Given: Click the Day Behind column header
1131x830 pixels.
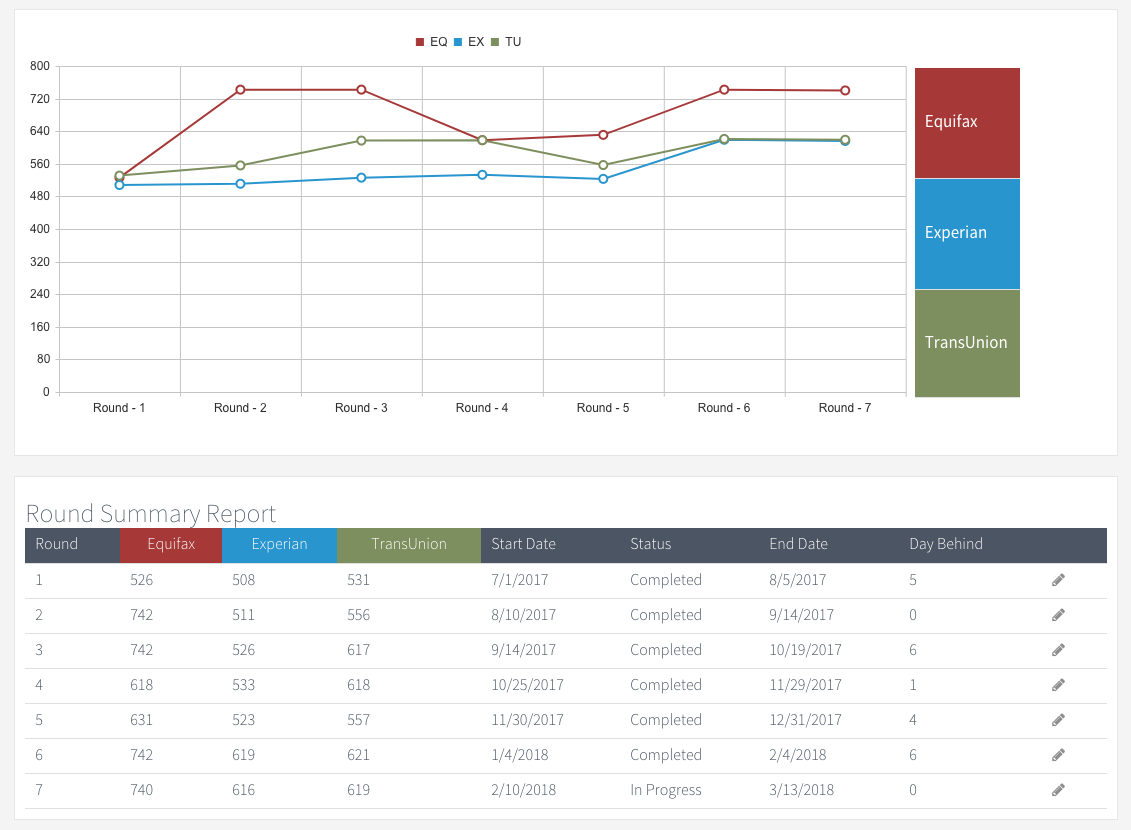Looking at the screenshot, I should (946, 544).
